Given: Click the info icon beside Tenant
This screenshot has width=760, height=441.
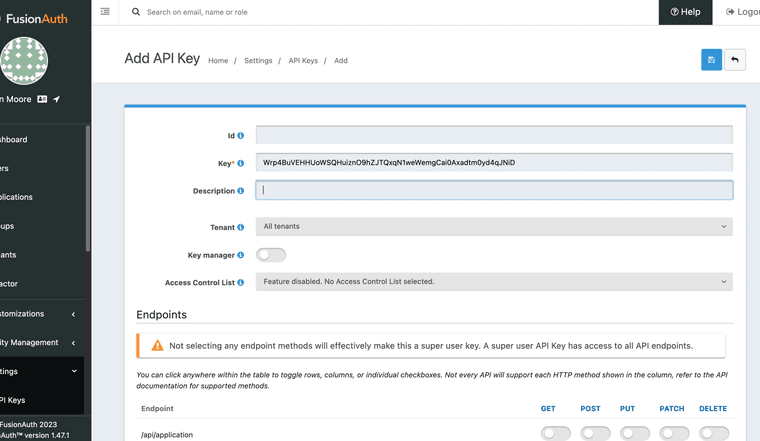Looking at the screenshot, I should pos(241,227).
